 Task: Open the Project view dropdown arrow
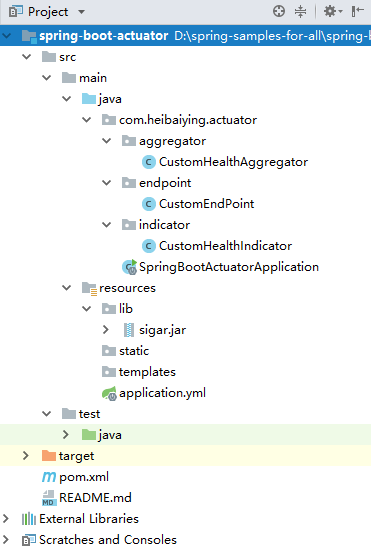click(x=82, y=12)
